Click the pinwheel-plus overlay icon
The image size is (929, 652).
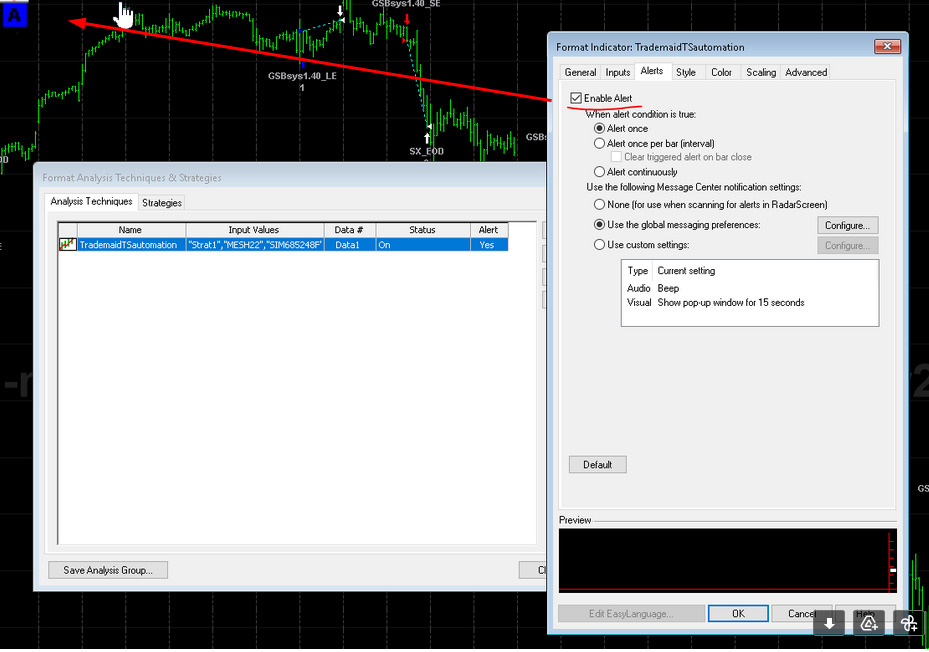pyautogui.click(x=908, y=623)
